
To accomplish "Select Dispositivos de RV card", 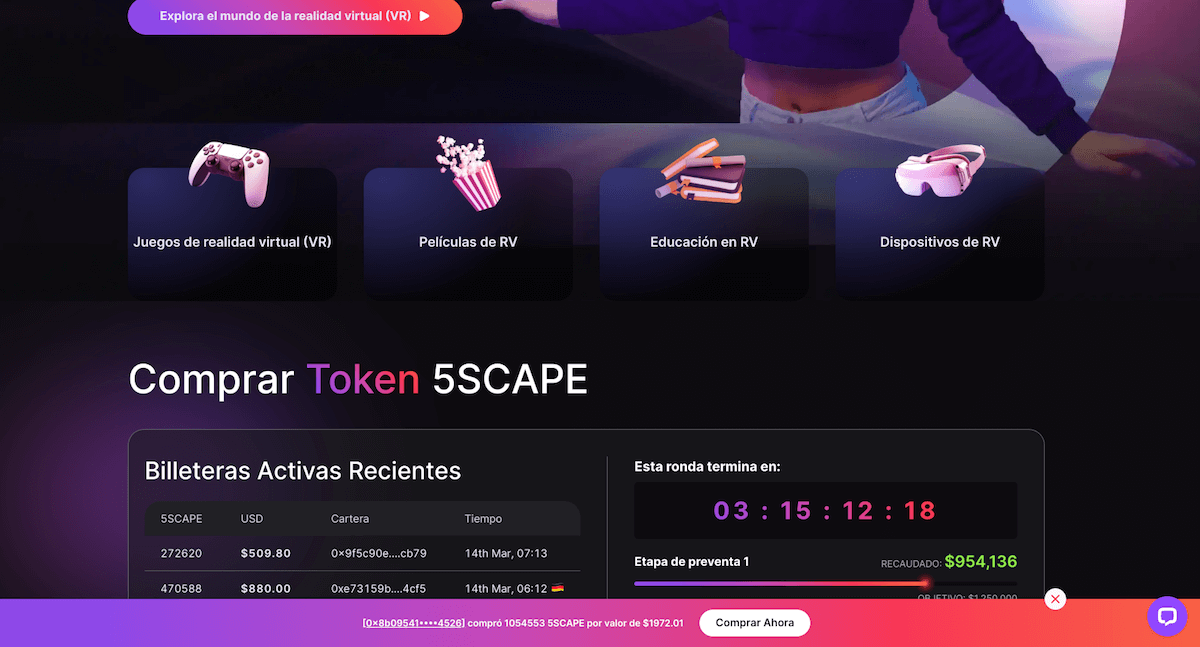I will pyautogui.click(x=940, y=234).
